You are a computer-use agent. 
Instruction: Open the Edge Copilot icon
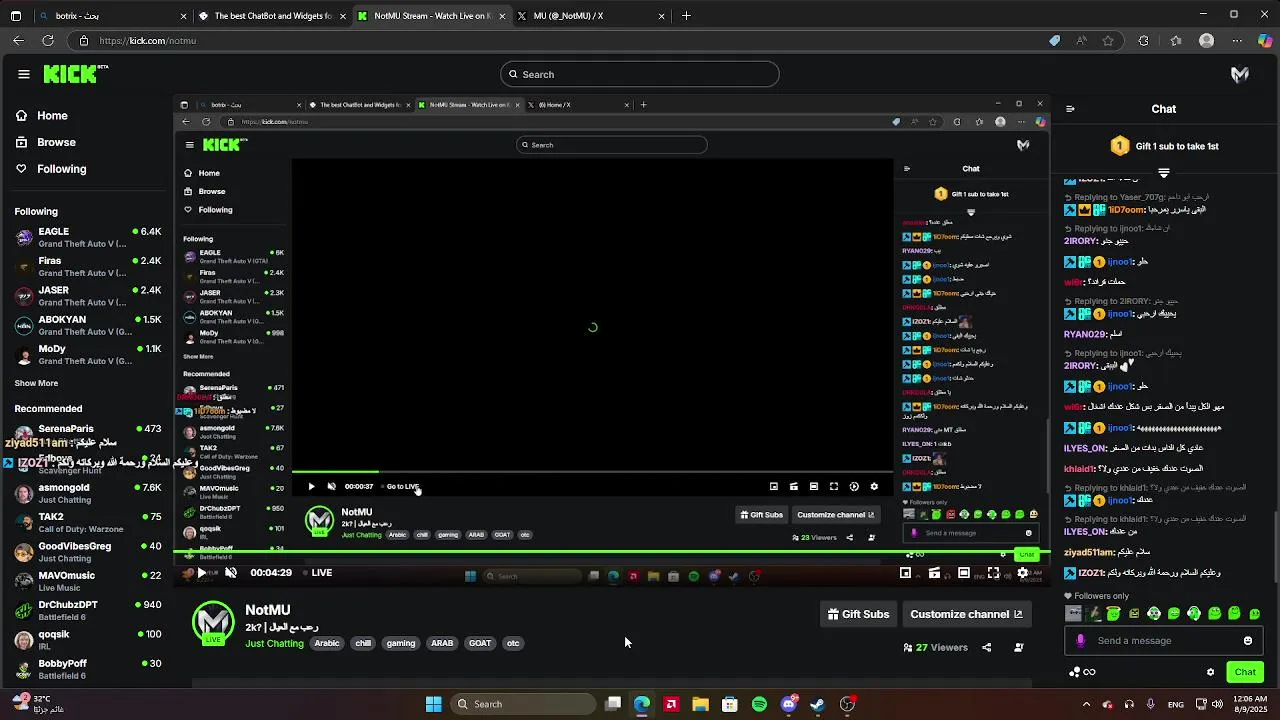point(1265,41)
